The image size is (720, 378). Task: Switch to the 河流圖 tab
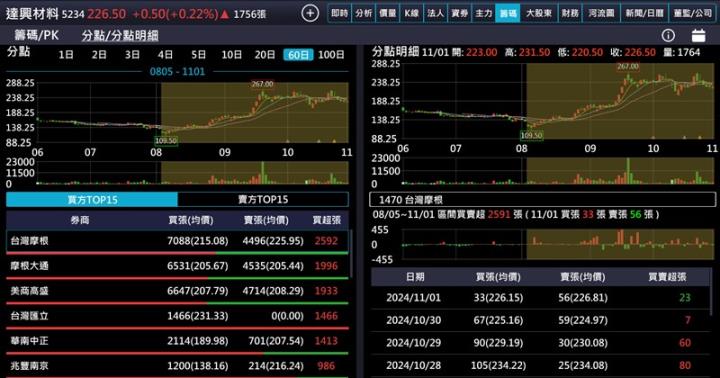pyautogui.click(x=601, y=13)
